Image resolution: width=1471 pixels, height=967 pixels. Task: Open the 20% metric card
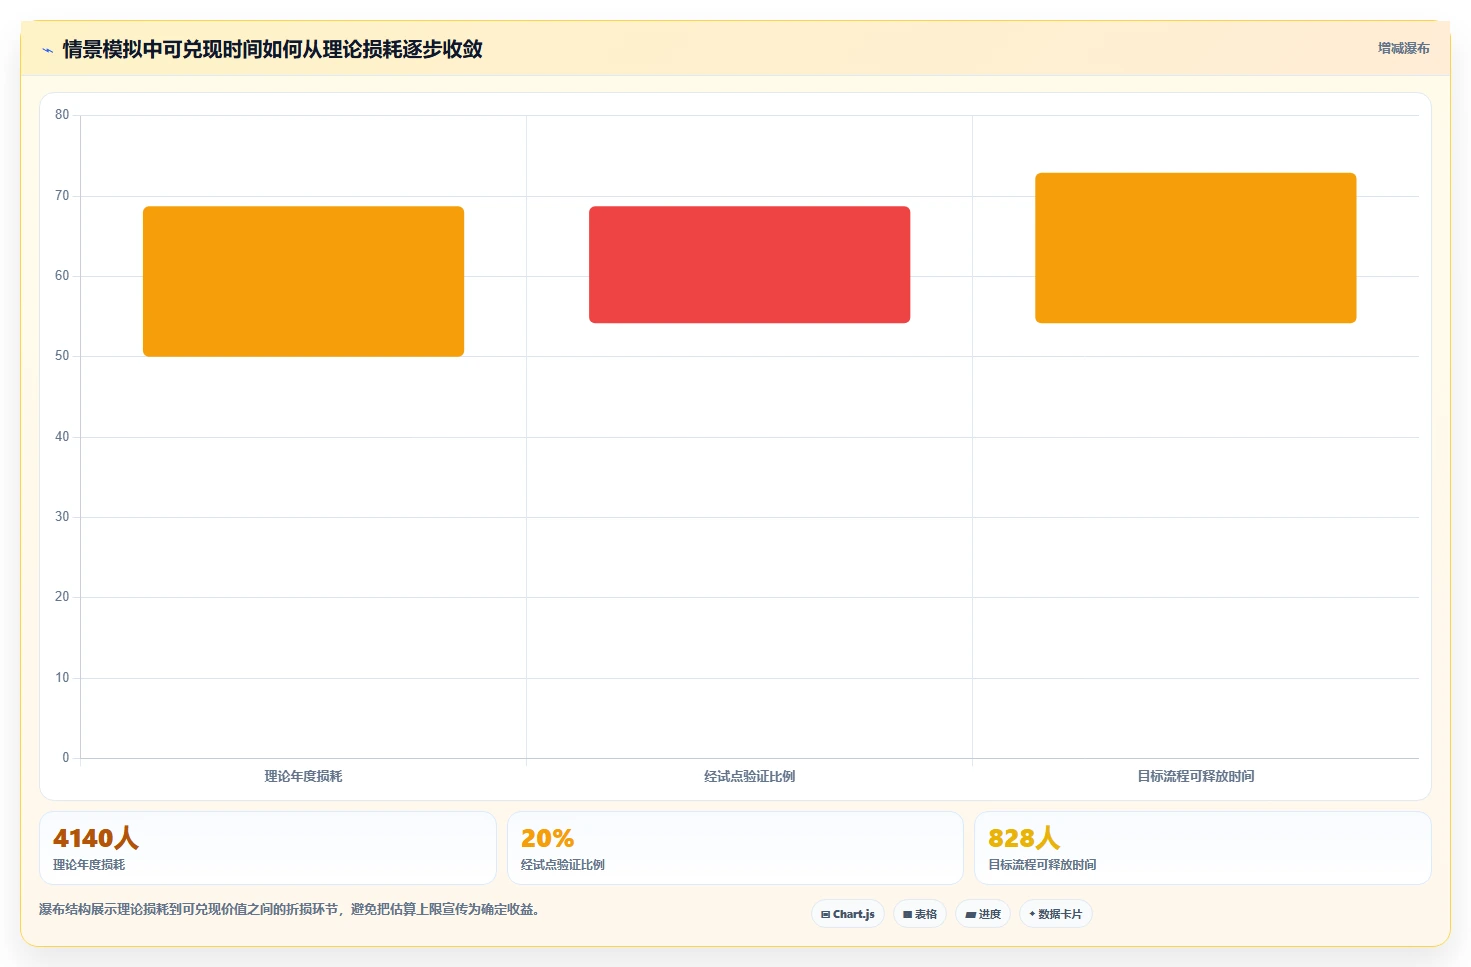(x=735, y=848)
